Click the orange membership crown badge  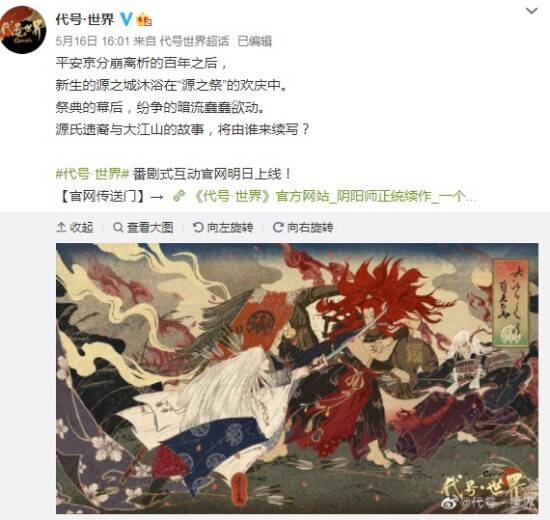pos(143,19)
